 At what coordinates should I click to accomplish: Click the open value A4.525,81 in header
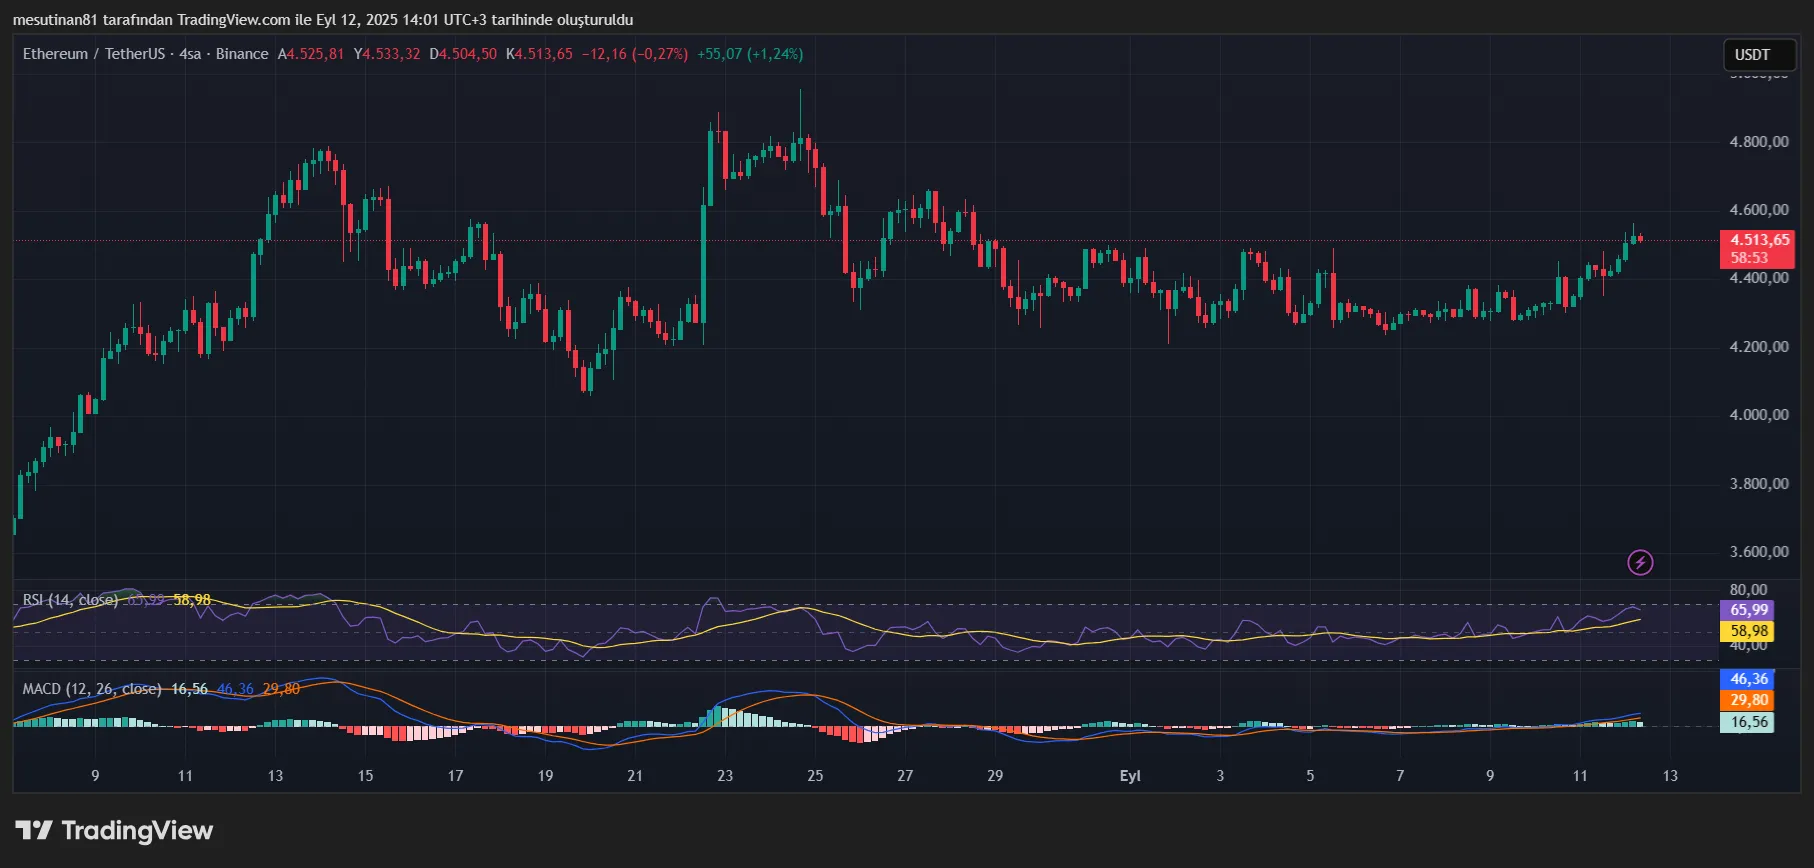coord(311,54)
